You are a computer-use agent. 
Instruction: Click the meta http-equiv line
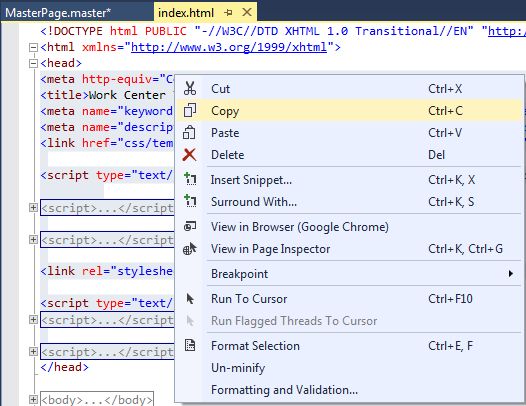tap(107, 79)
